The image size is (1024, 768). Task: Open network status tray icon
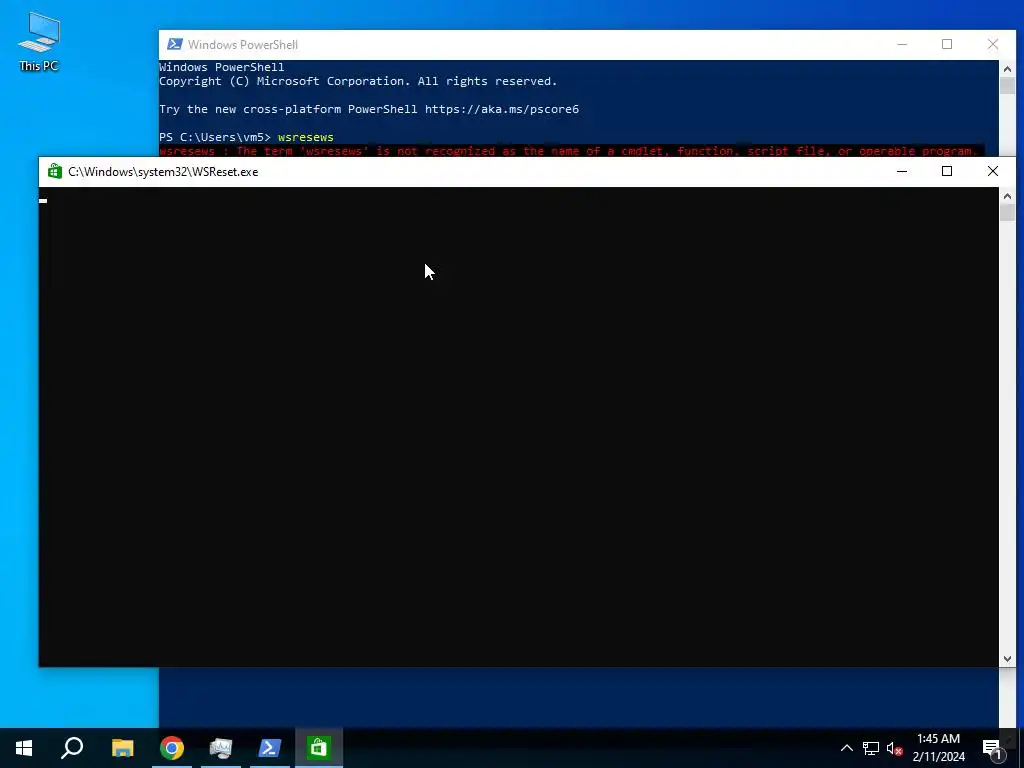(x=871, y=748)
